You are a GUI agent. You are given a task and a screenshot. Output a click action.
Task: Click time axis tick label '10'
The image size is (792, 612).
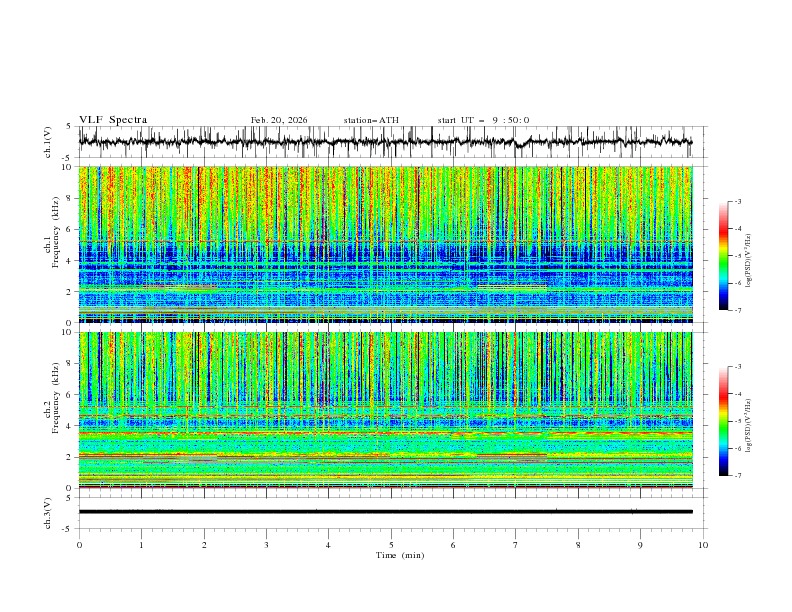tap(703, 545)
